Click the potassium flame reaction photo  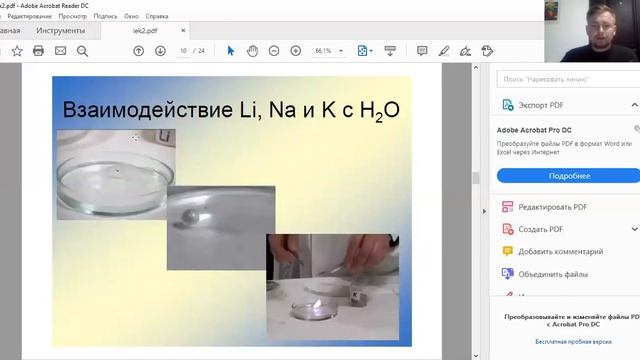333,287
